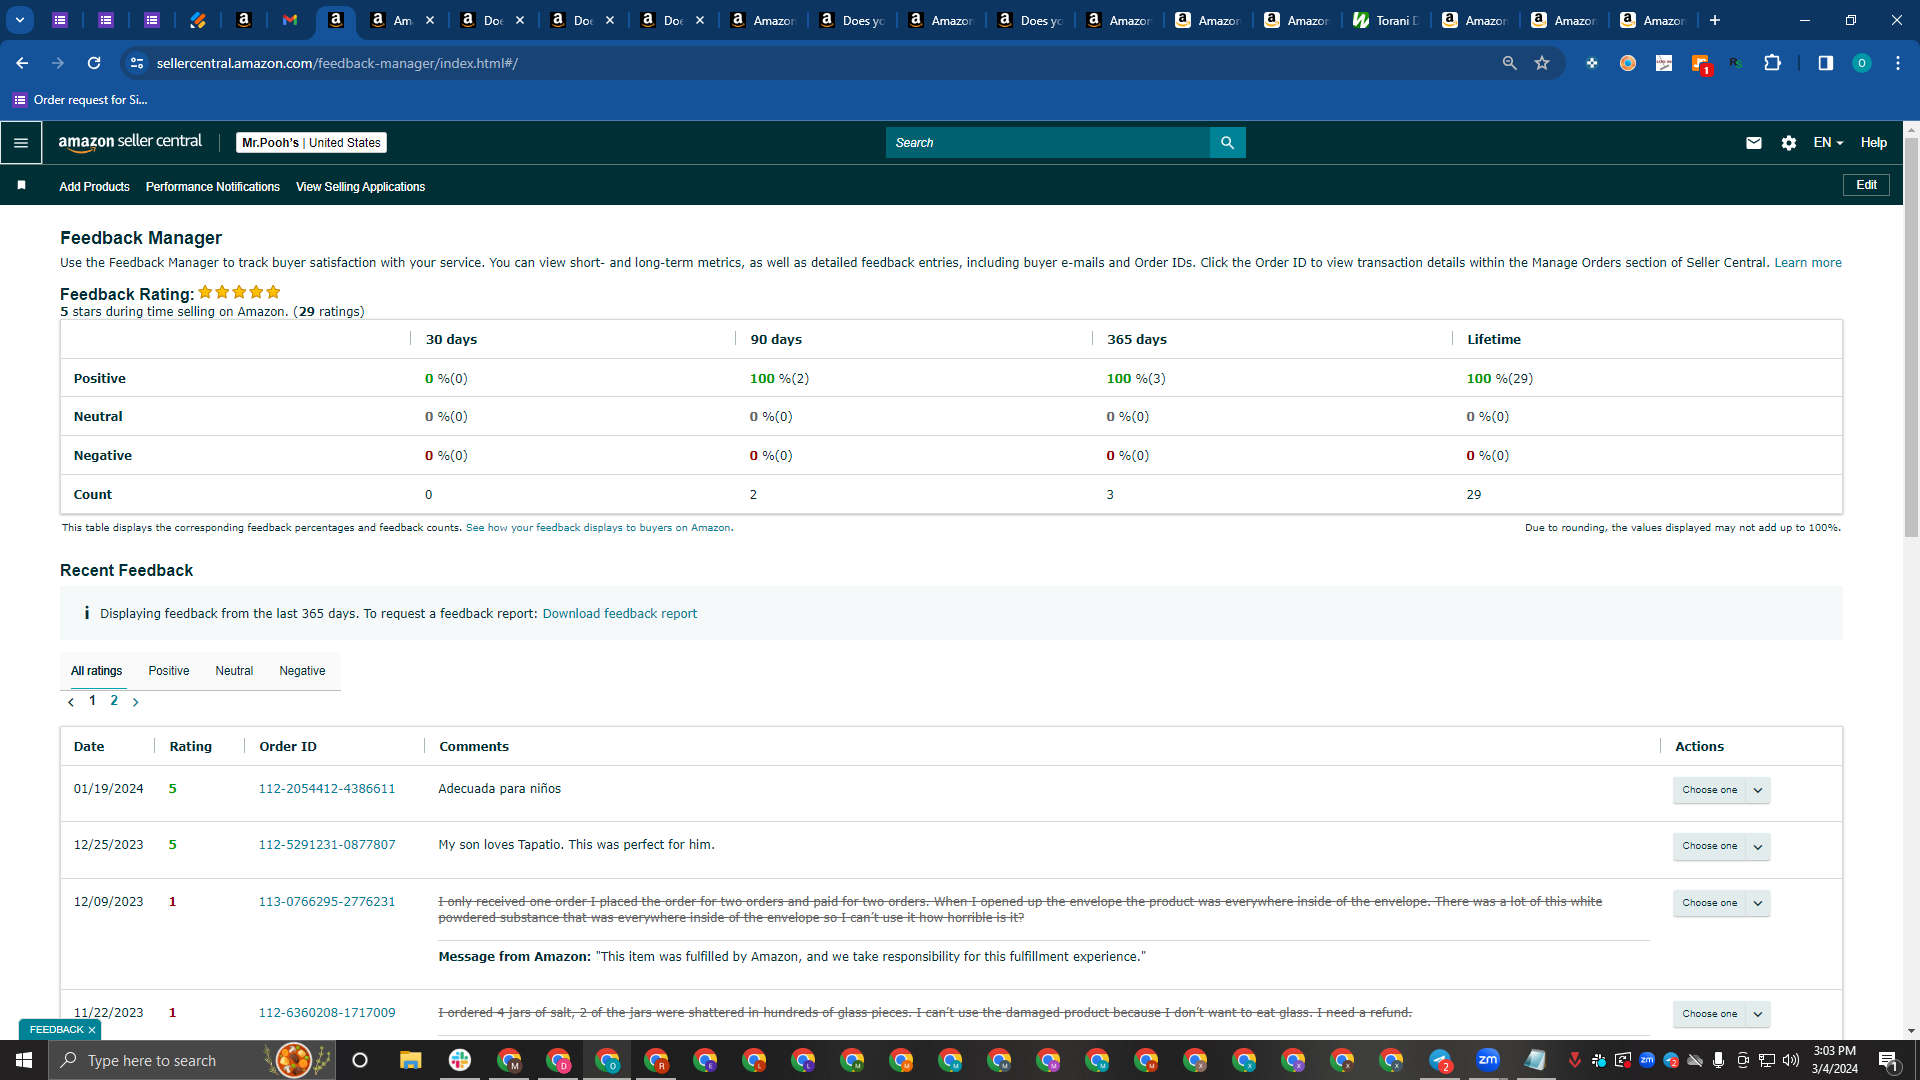Go to feedback page 2

[x=114, y=701]
